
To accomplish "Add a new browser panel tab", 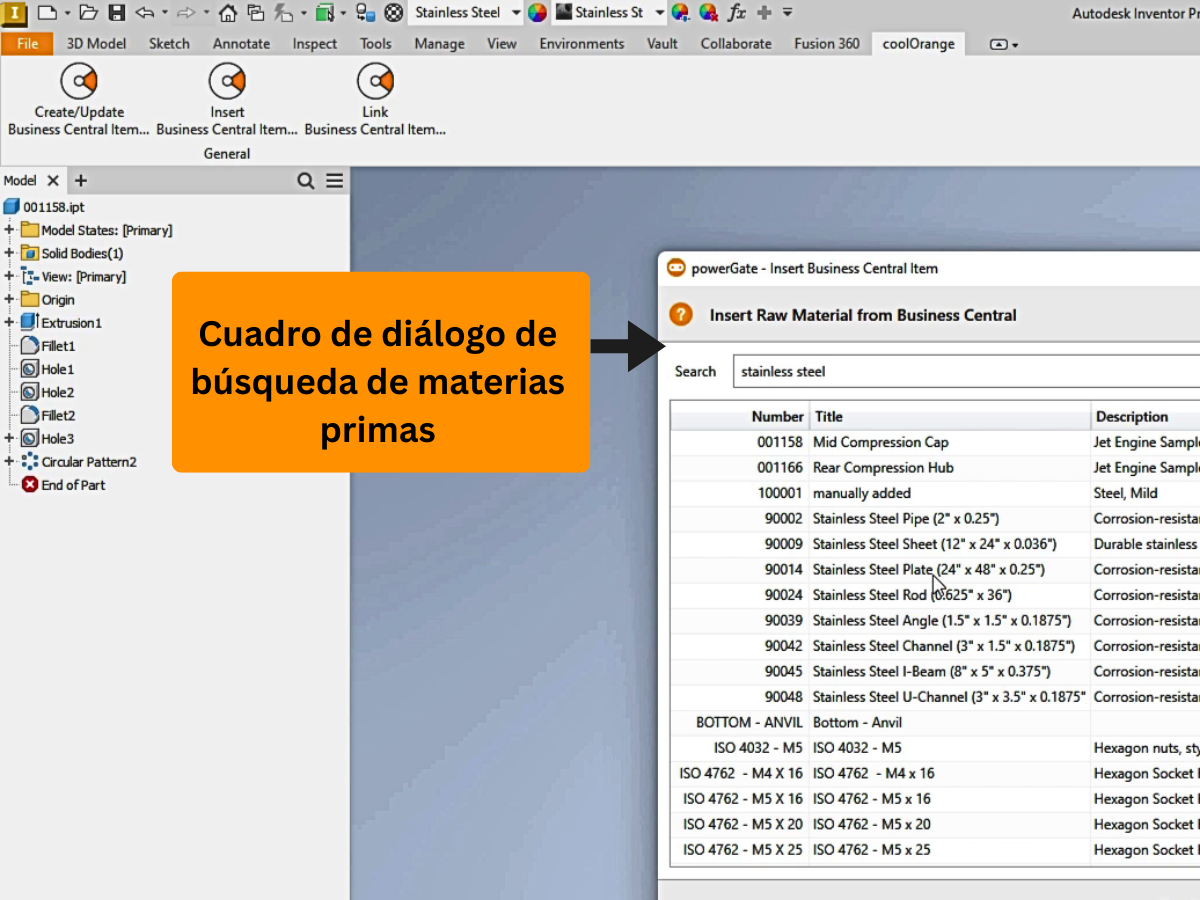I will [x=81, y=181].
